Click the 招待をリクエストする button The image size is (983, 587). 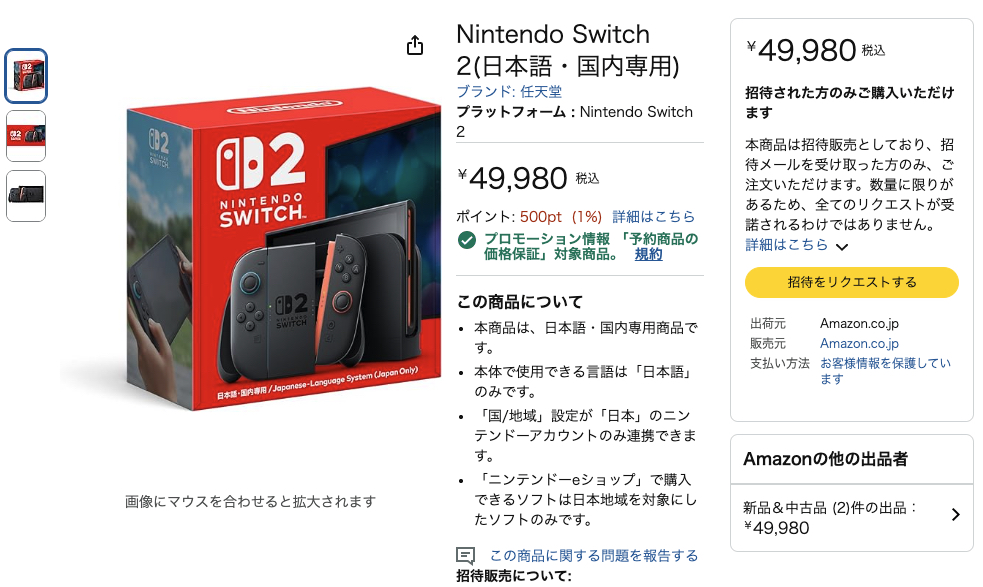(x=851, y=282)
